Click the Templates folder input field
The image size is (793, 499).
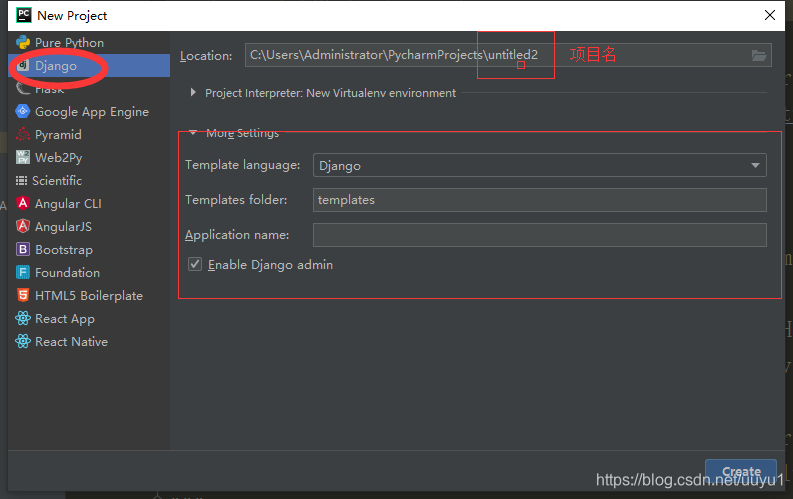(540, 200)
